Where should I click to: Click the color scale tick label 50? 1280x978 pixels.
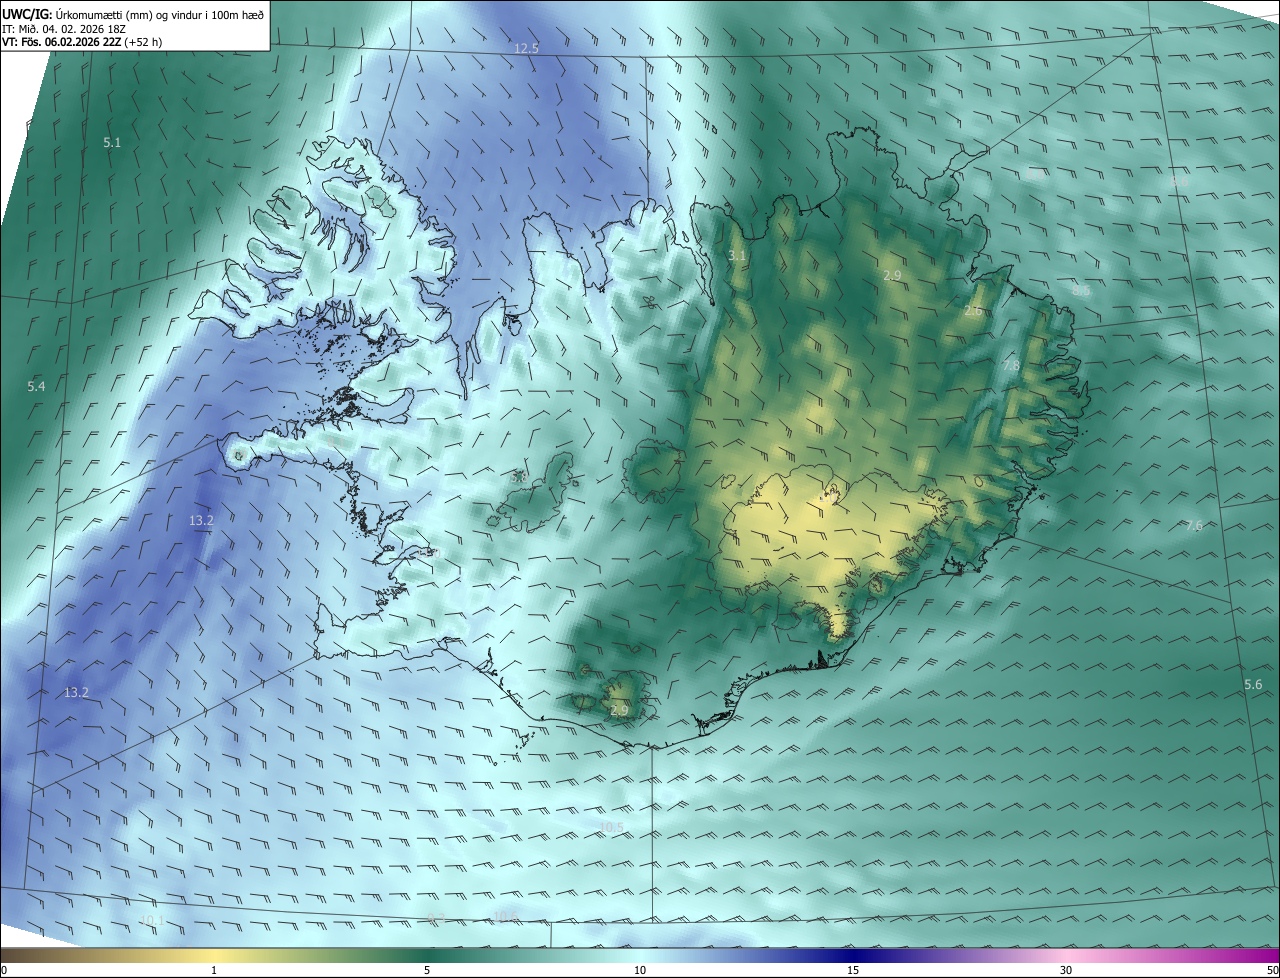[x=1272, y=970]
